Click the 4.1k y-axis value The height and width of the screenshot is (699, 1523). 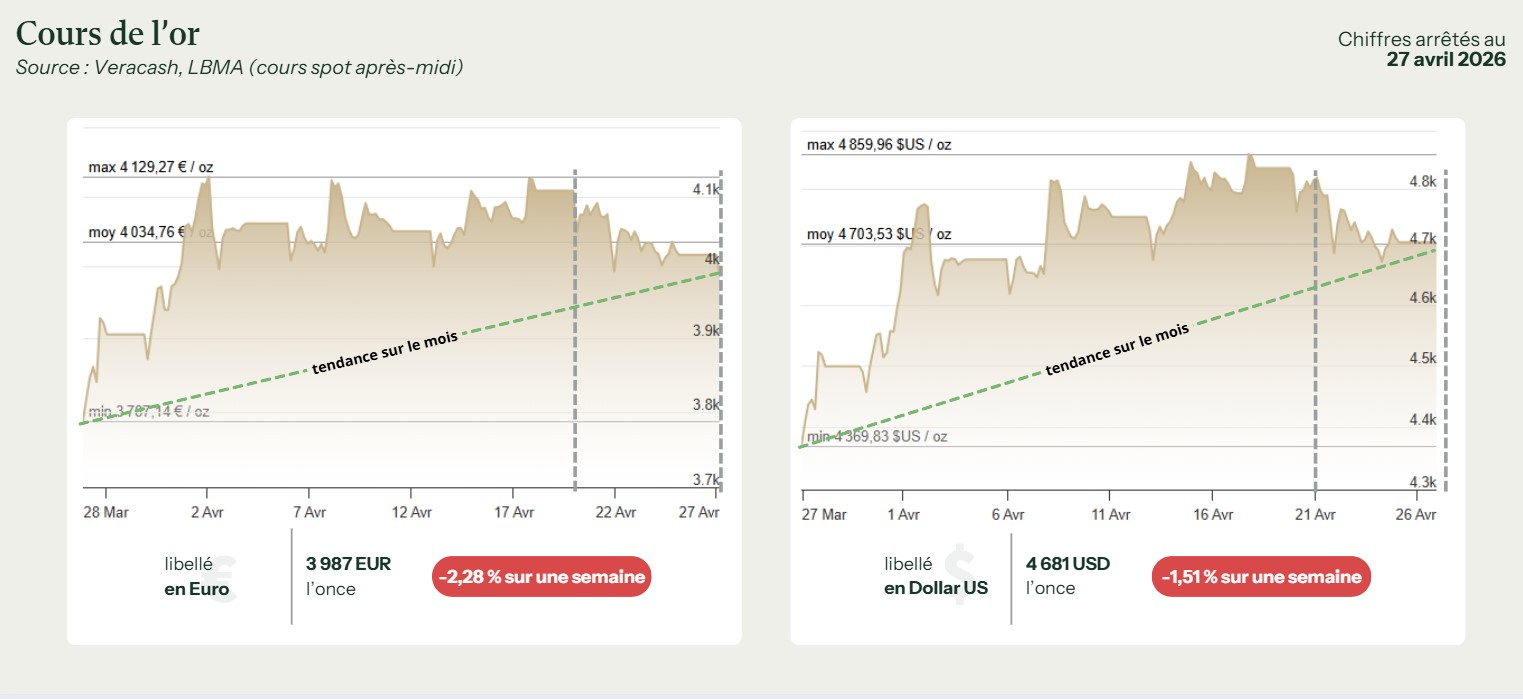tap(706, 190)
